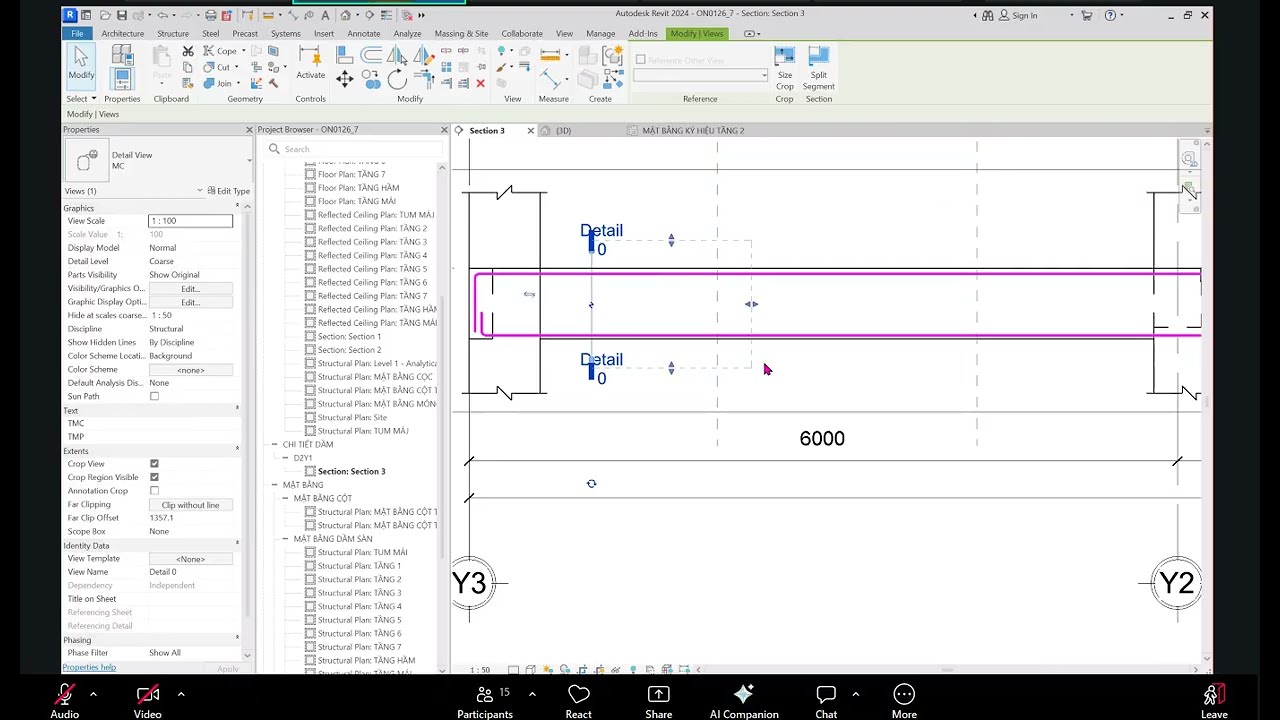Collapse the CHI TIẾT DẦM tree node
Image resolution: width=1280 pixels, height=720 pixels.
274,444
